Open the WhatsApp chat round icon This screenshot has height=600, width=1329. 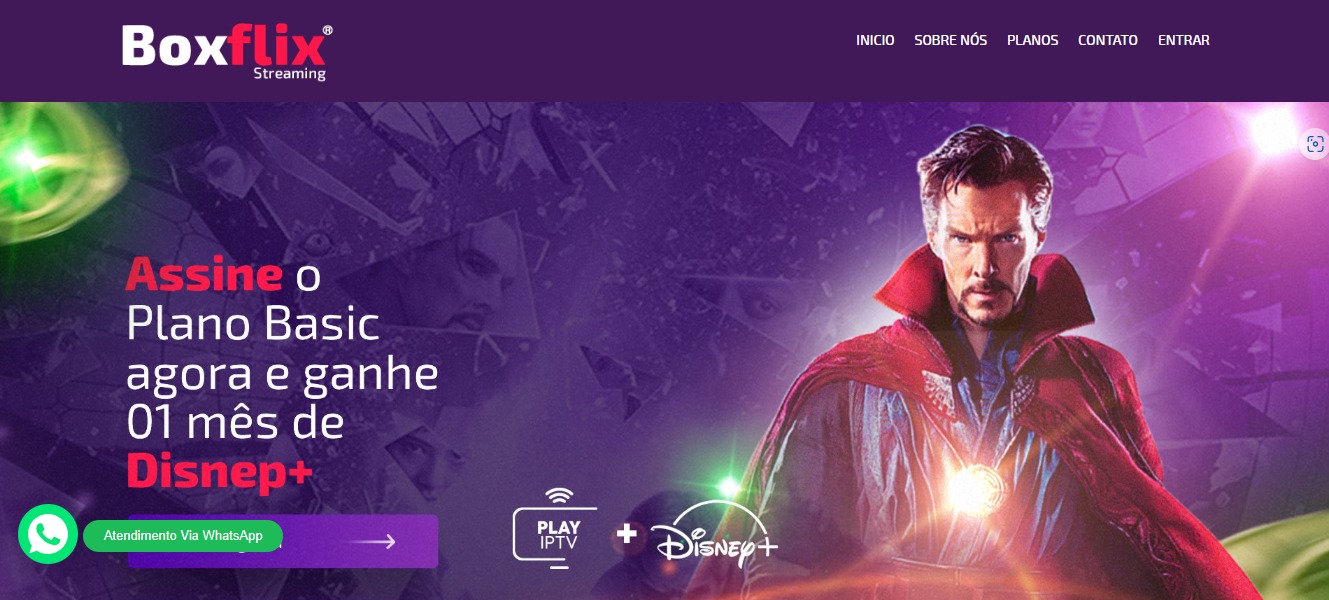pyautogui.click(x=48, y=534)
